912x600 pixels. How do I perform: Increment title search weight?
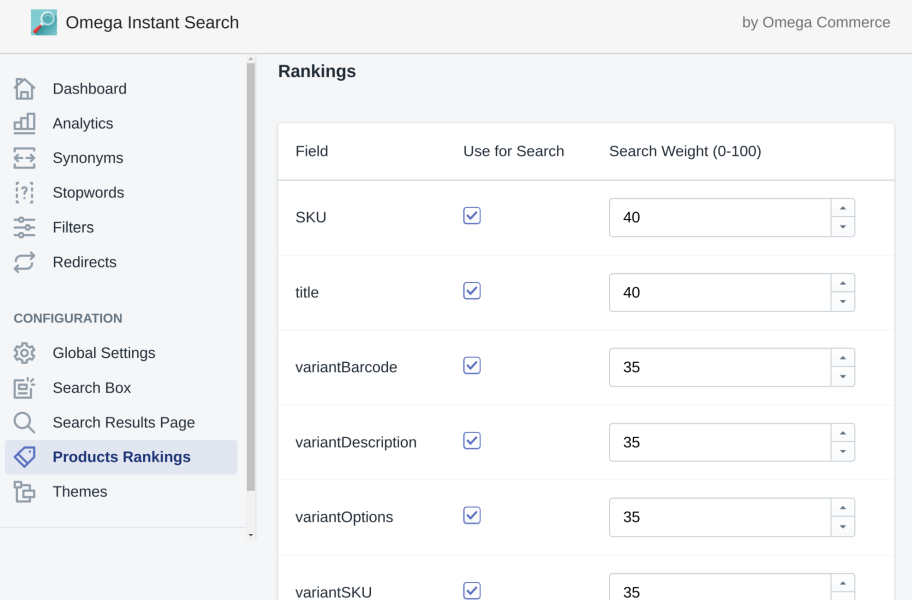point(843,283)
